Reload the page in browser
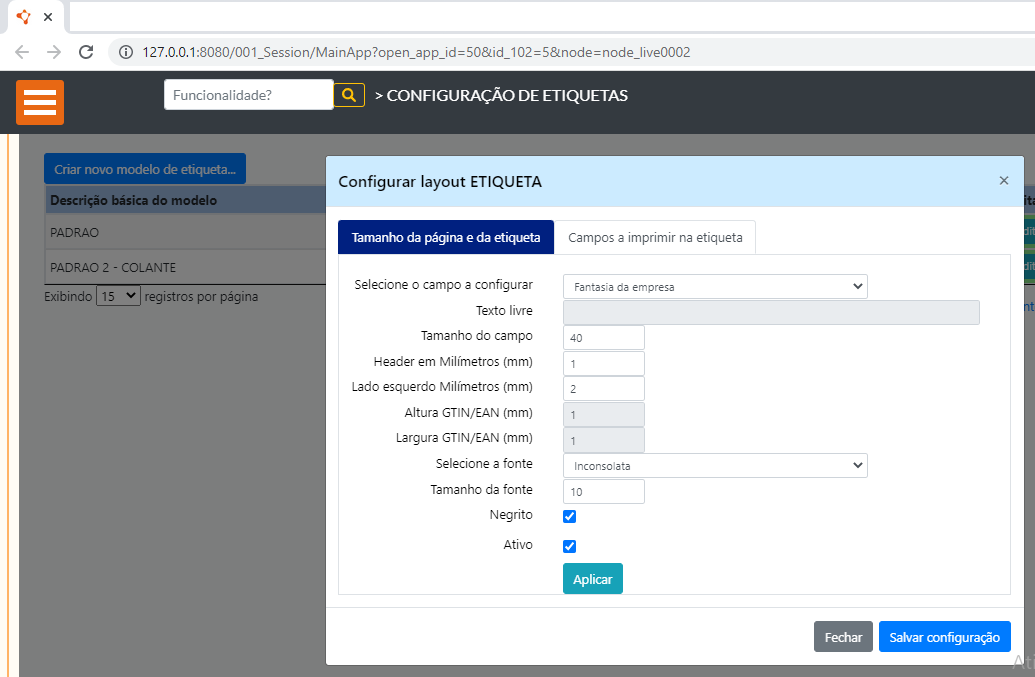This screenshot has width=1035, height=677. tap(86, 52)
